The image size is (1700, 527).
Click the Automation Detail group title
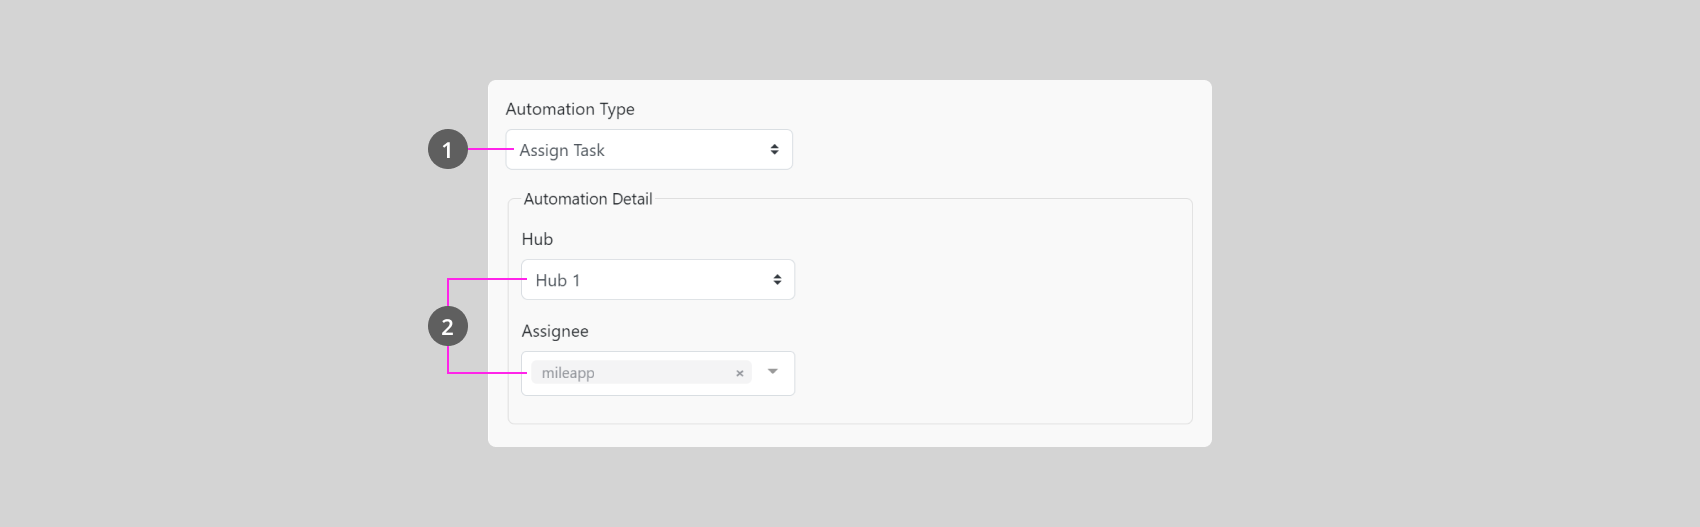588,199
